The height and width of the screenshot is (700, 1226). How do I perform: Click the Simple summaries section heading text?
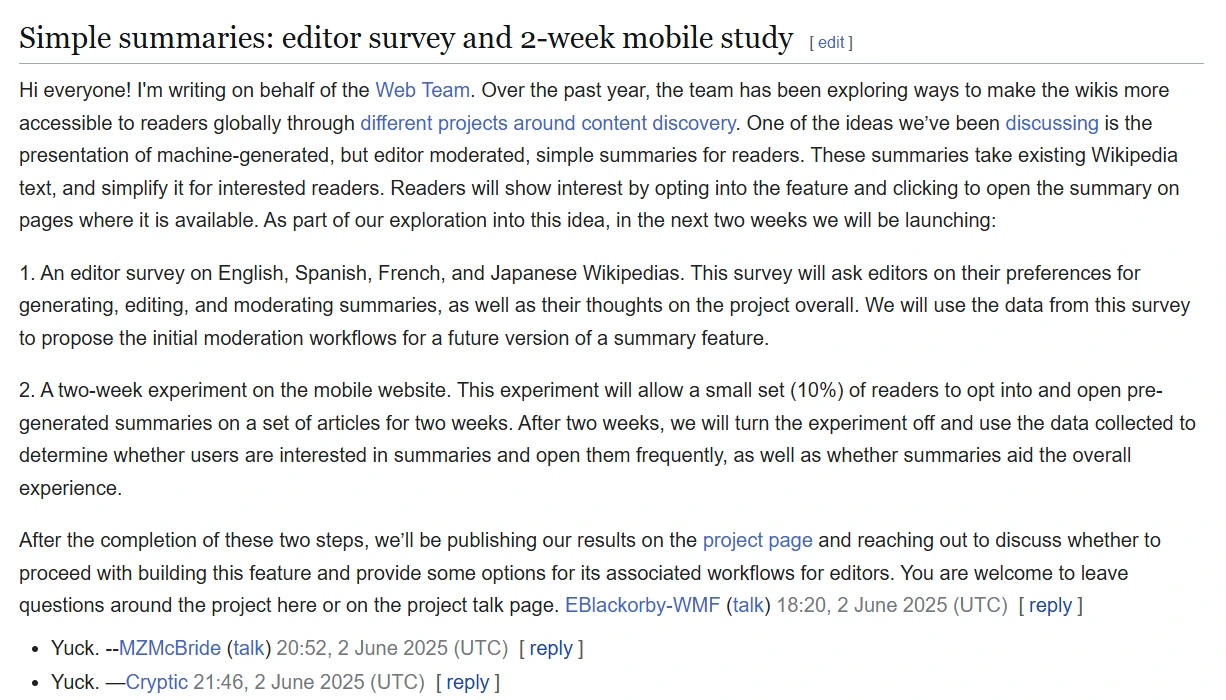pyautogui.click(x=406, y=38)
